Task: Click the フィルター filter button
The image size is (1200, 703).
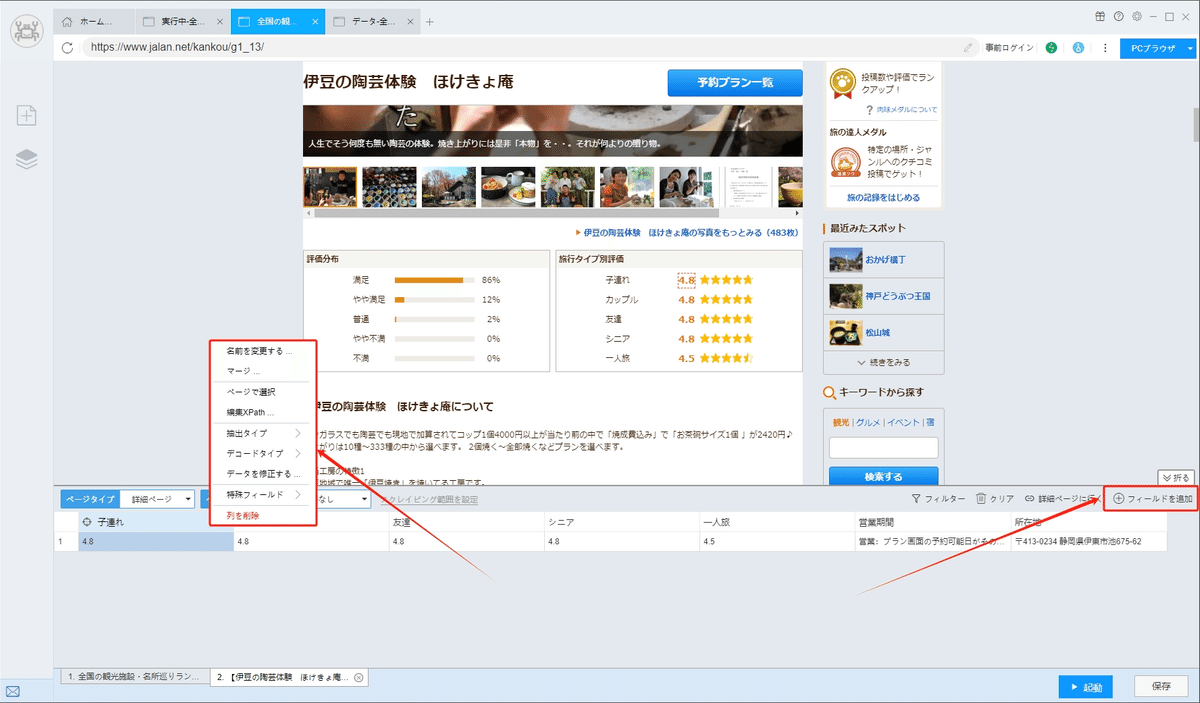Action: (939, 498)
